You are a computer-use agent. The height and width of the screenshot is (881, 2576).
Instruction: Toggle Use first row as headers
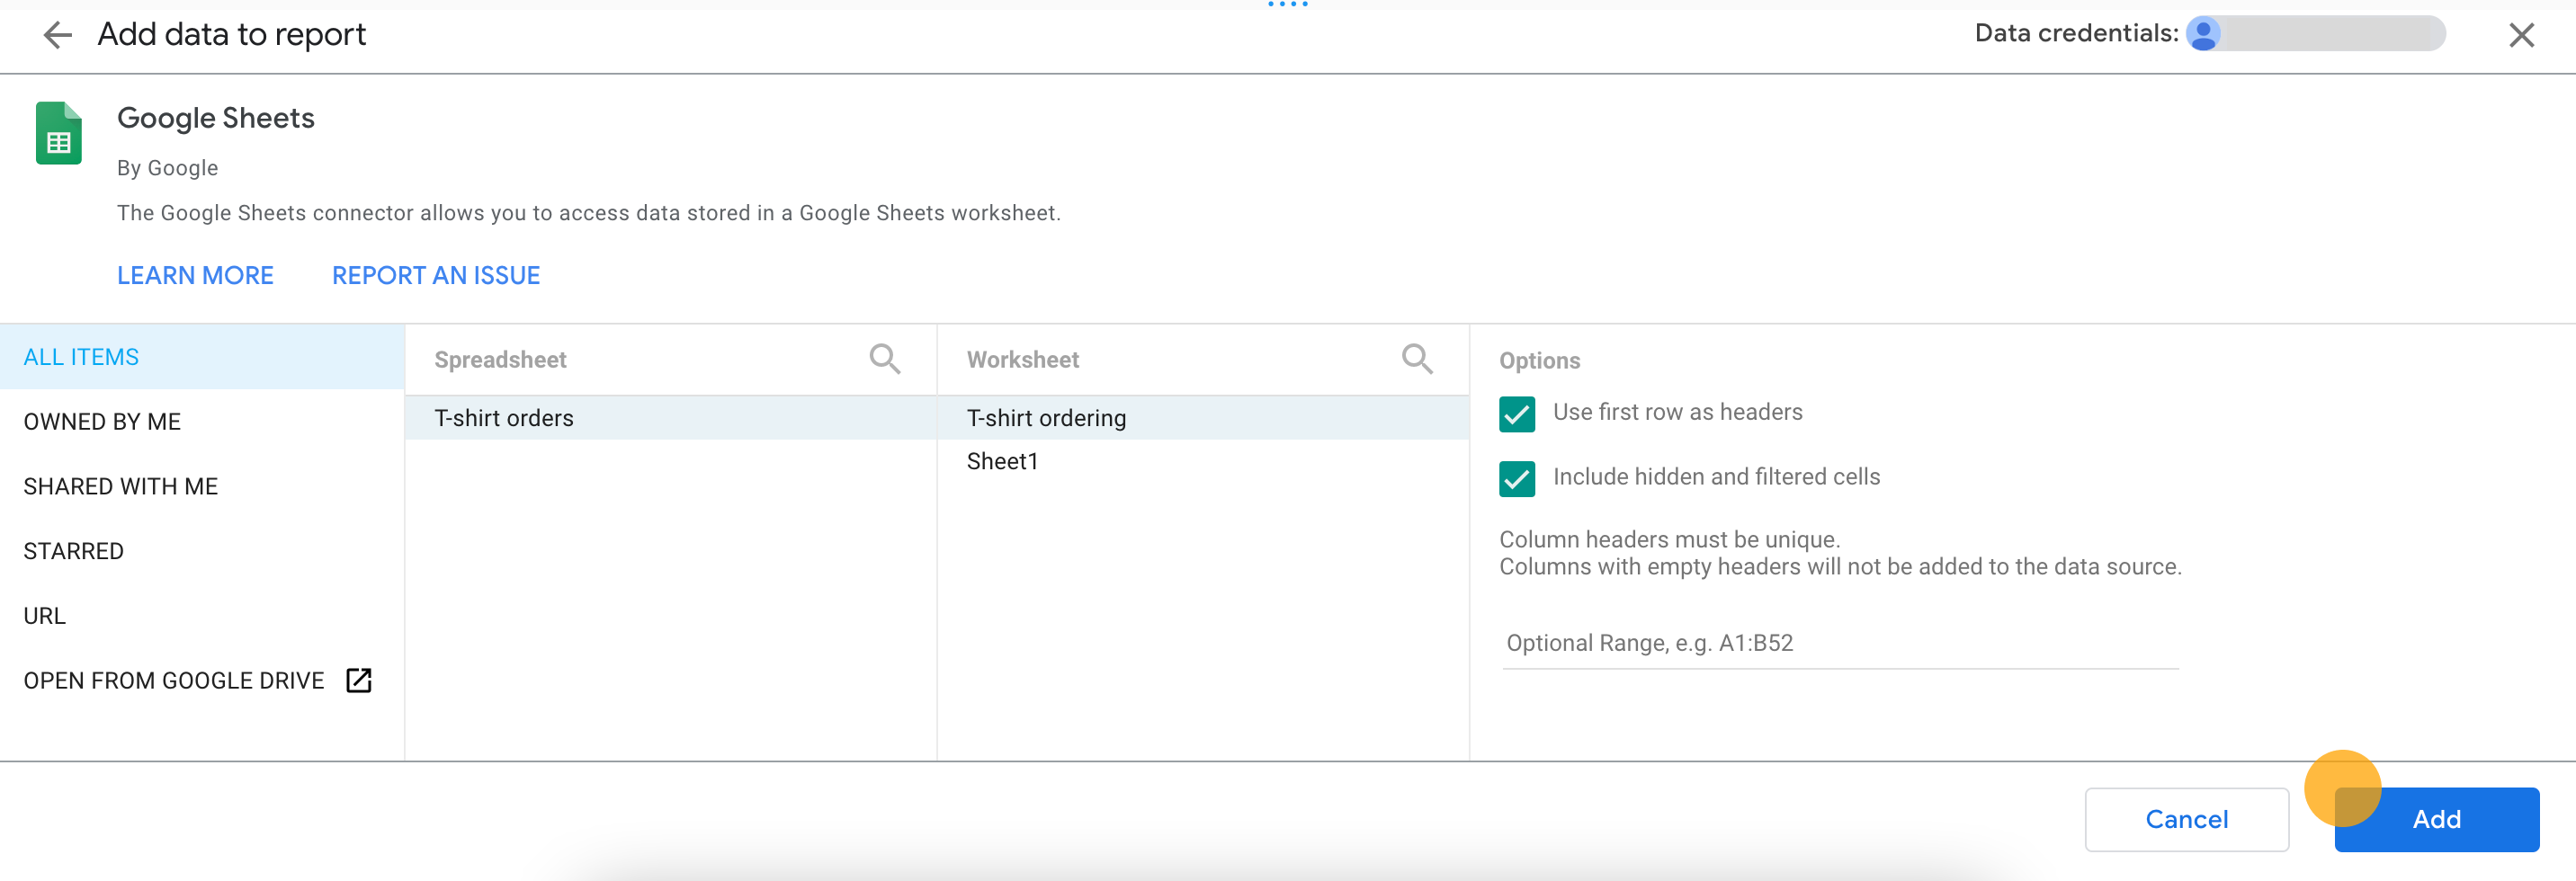click(1516, 413)
